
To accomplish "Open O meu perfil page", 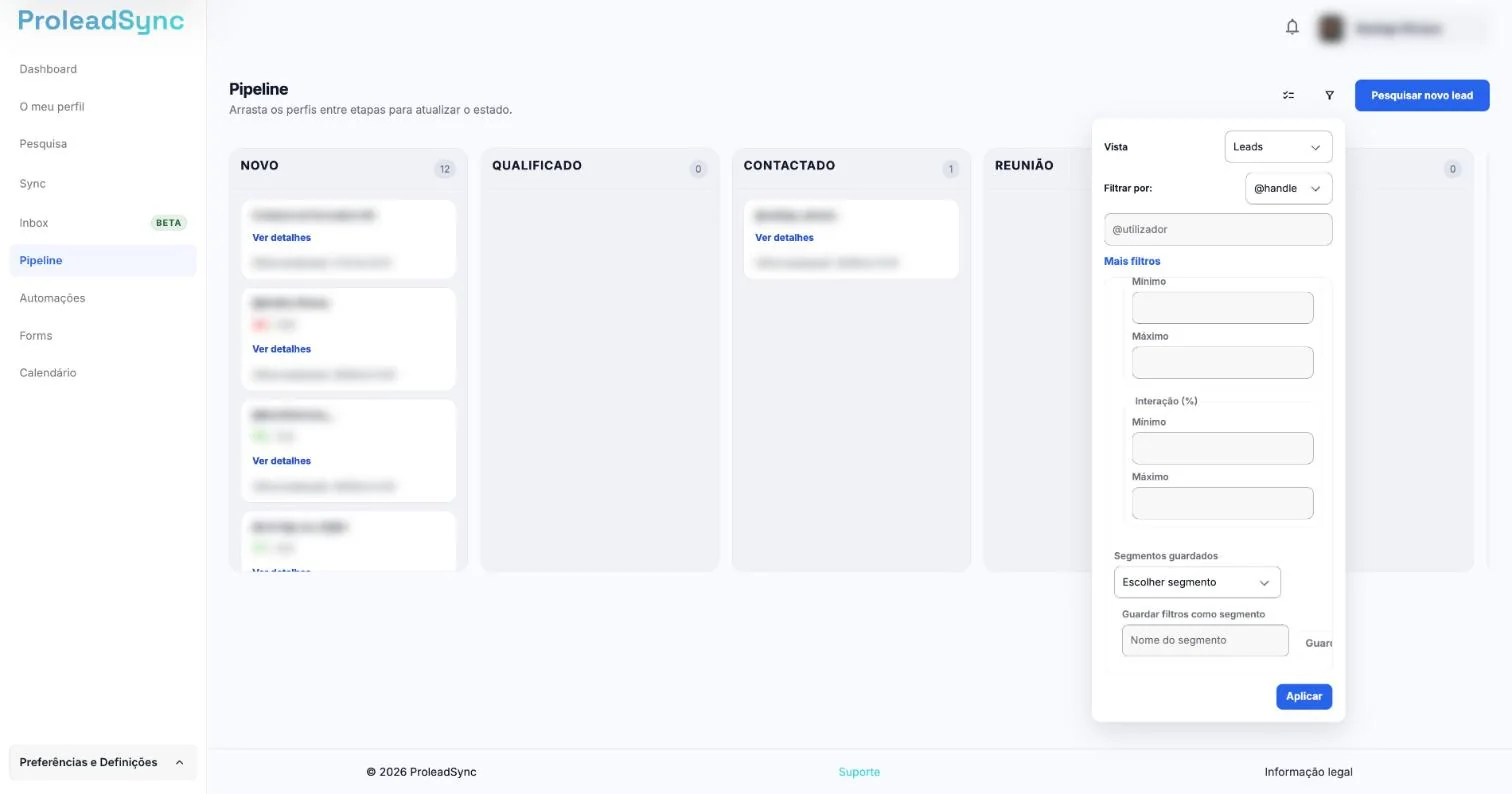I will [x=52, y=106].
